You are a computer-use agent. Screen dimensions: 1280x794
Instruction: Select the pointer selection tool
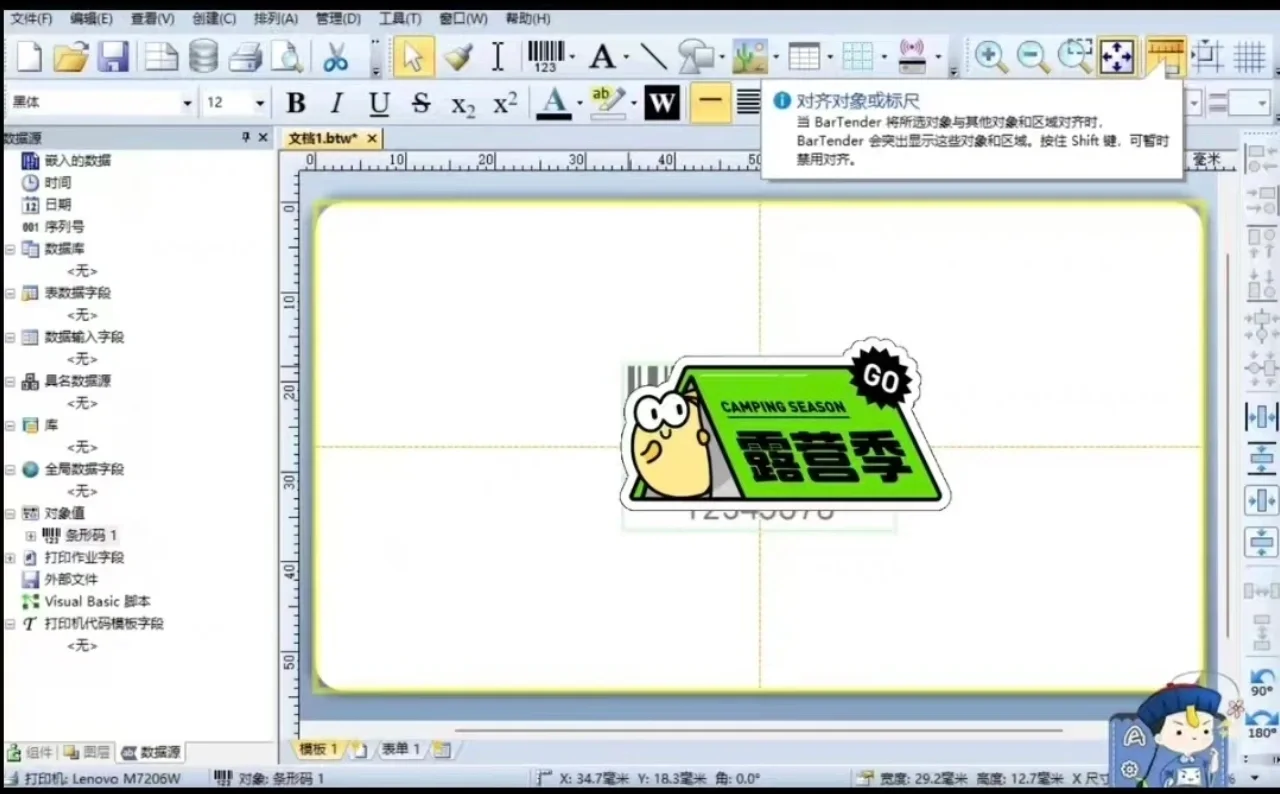(414, 56)
